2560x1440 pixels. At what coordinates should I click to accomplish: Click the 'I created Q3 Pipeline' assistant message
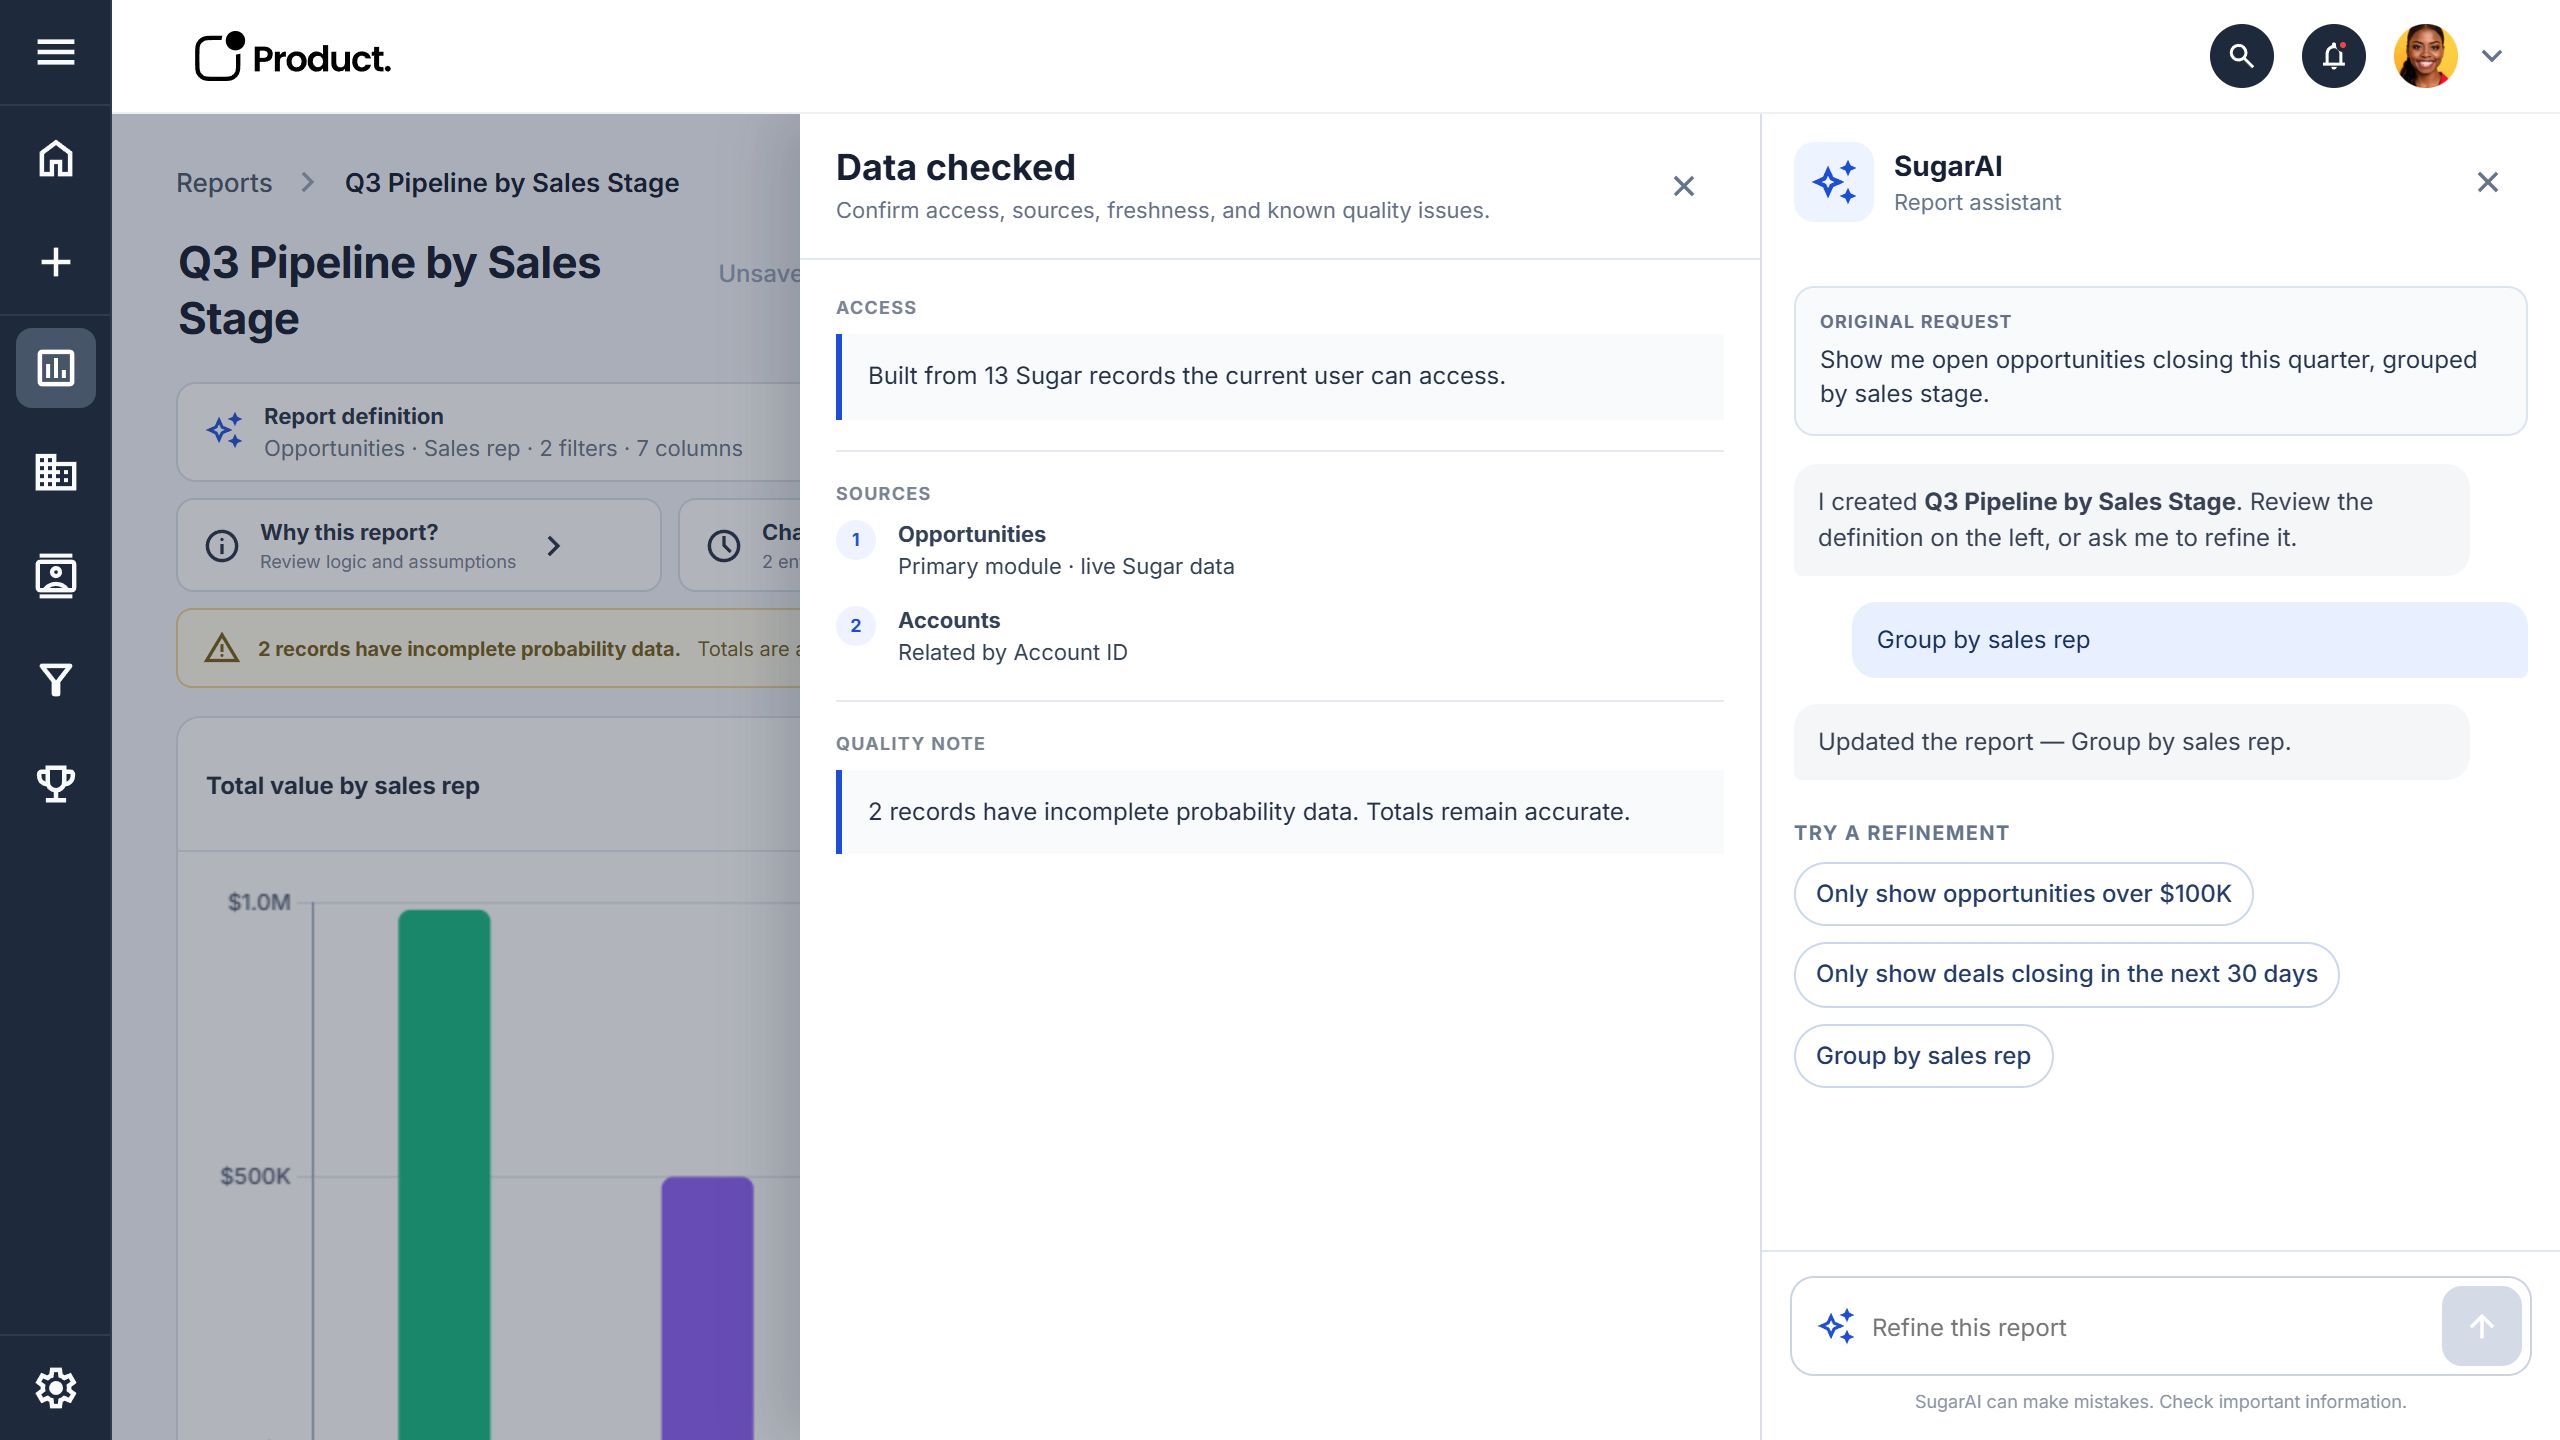coord(2131,520)
